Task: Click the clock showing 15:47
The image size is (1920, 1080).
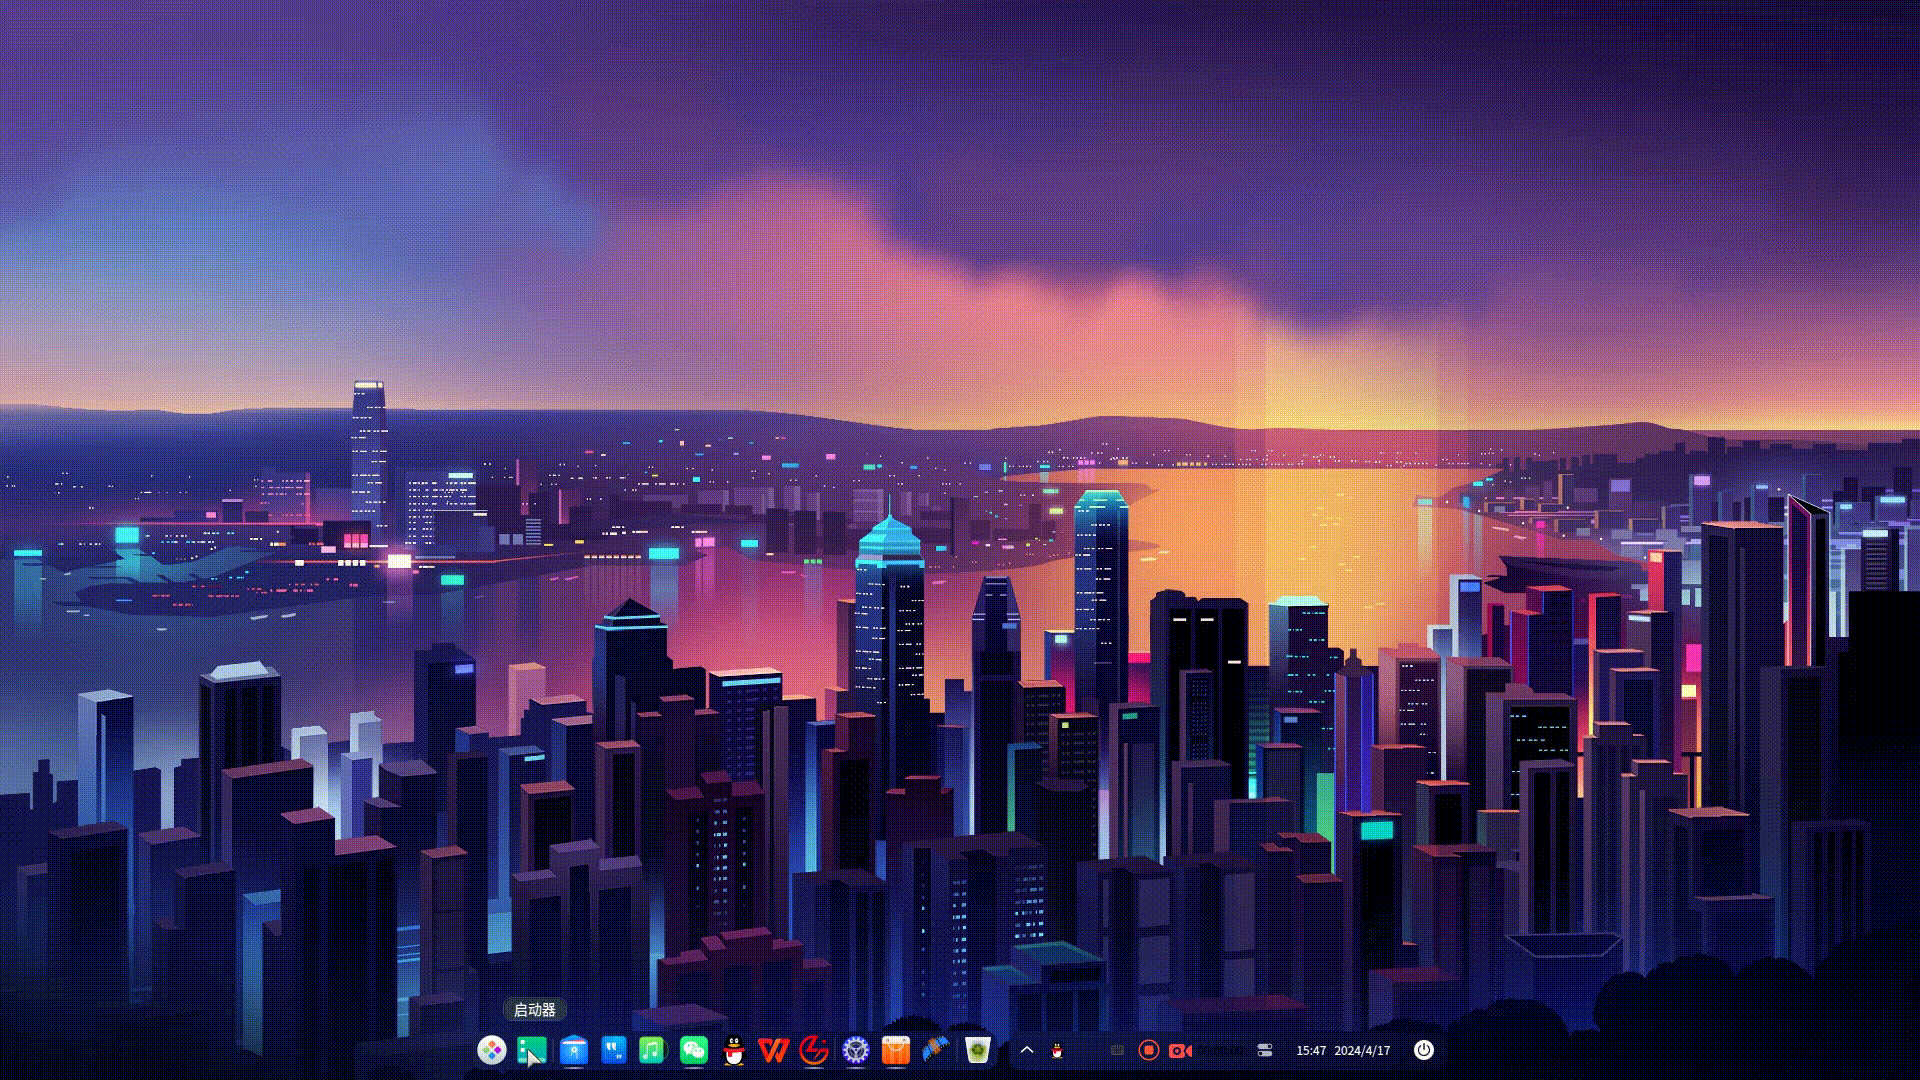Action: pos(1310,1050)
